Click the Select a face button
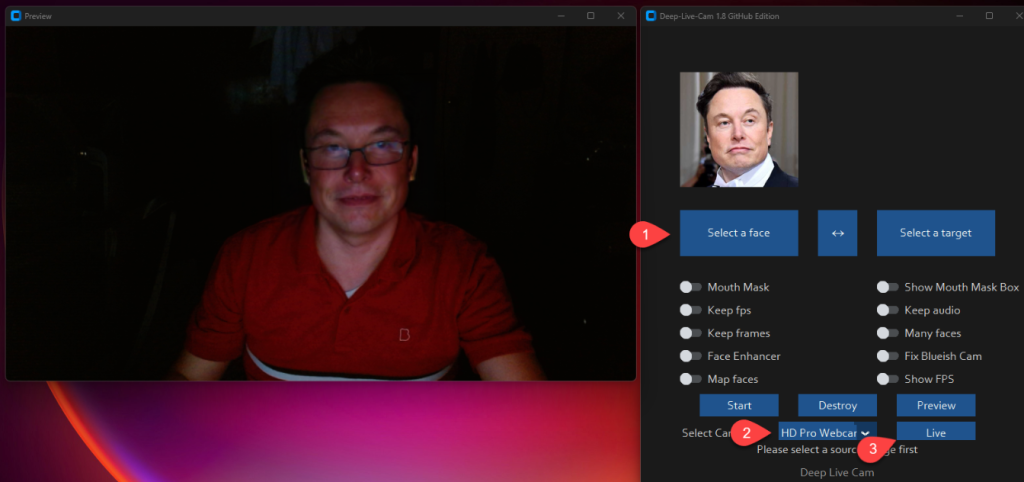This screenshot has width=1024, height=482. click(739, 233)
